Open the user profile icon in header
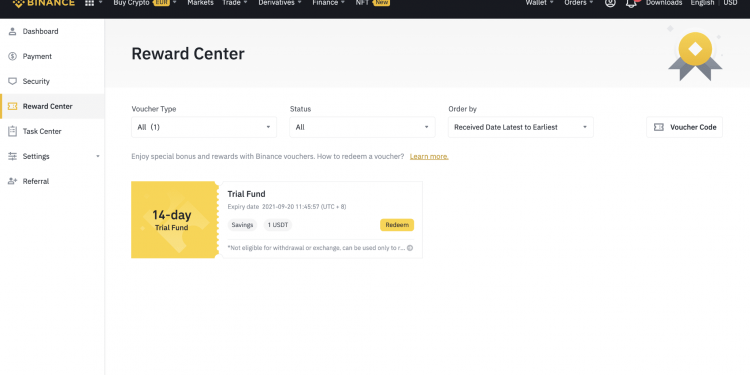 [x=610, y=3]
